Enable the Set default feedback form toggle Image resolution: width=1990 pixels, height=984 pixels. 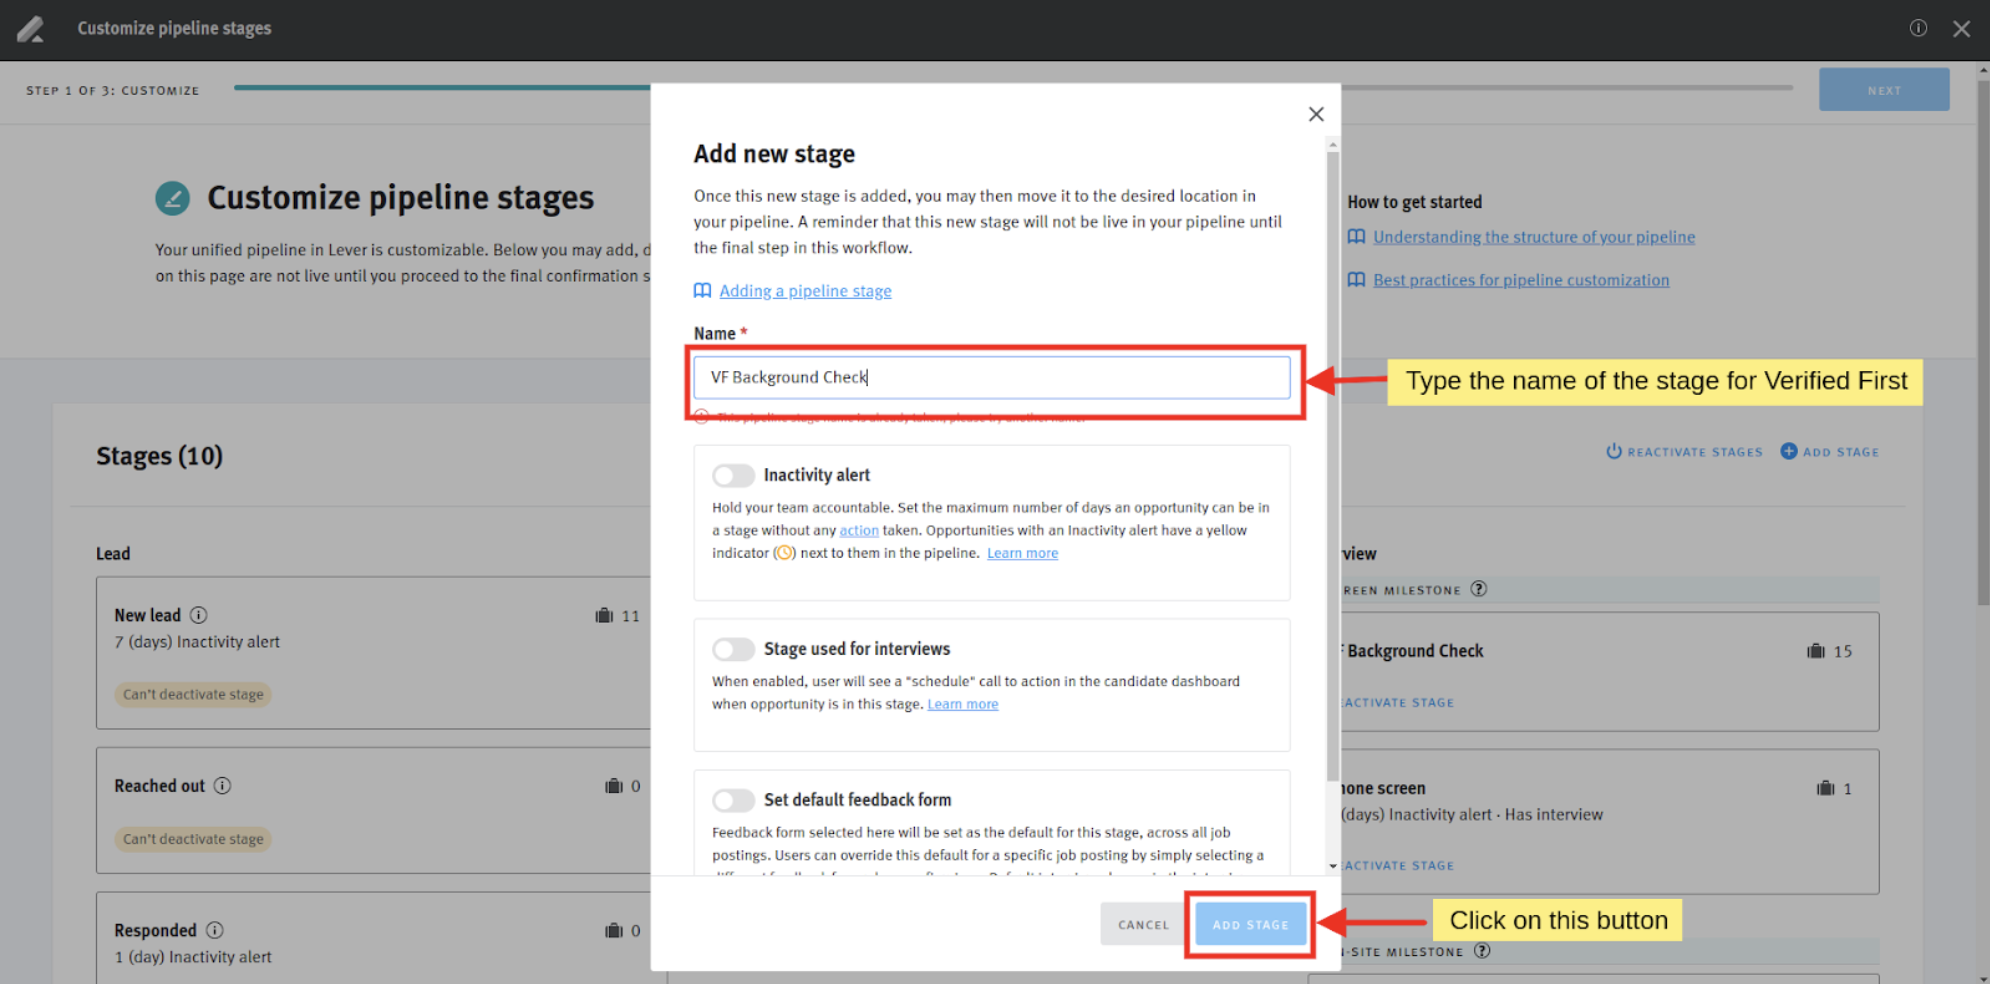pos(733,800)
